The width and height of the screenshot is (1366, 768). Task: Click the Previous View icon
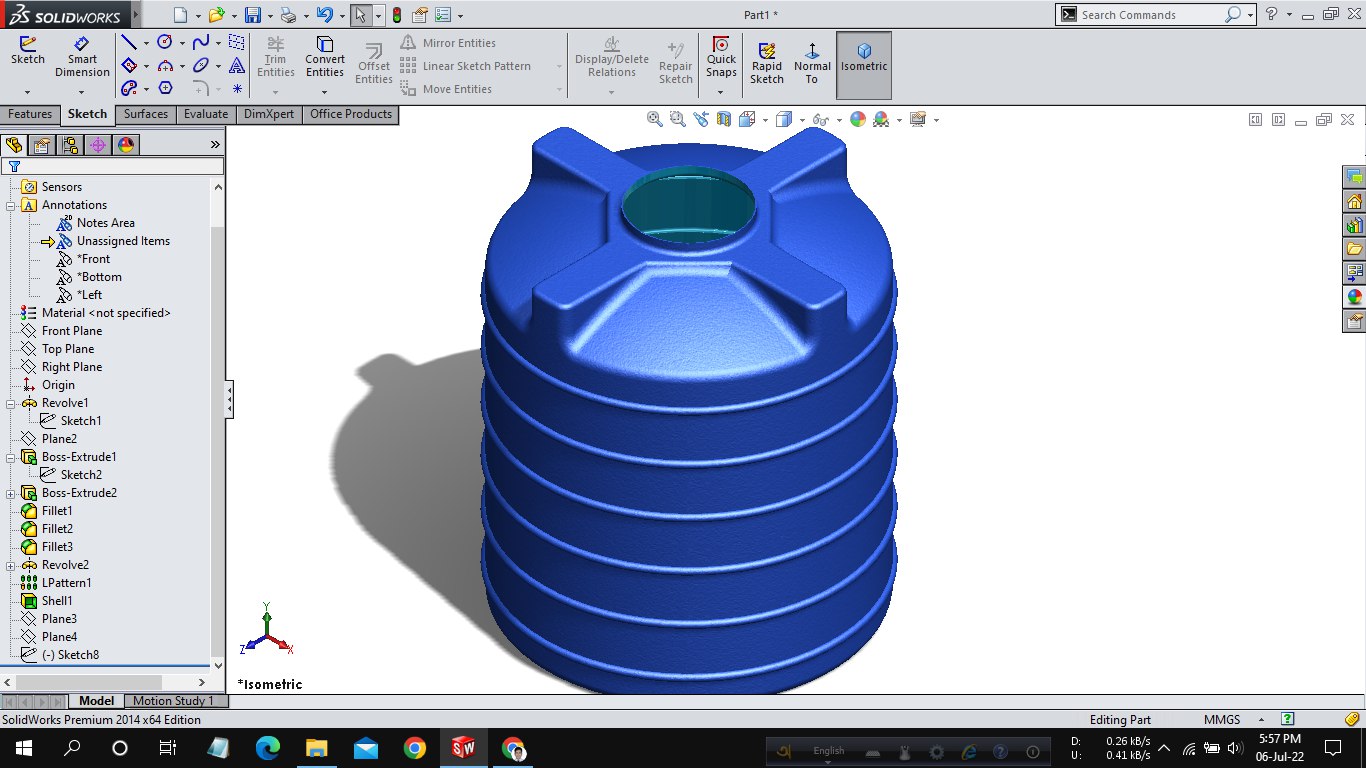pos(700,119)
